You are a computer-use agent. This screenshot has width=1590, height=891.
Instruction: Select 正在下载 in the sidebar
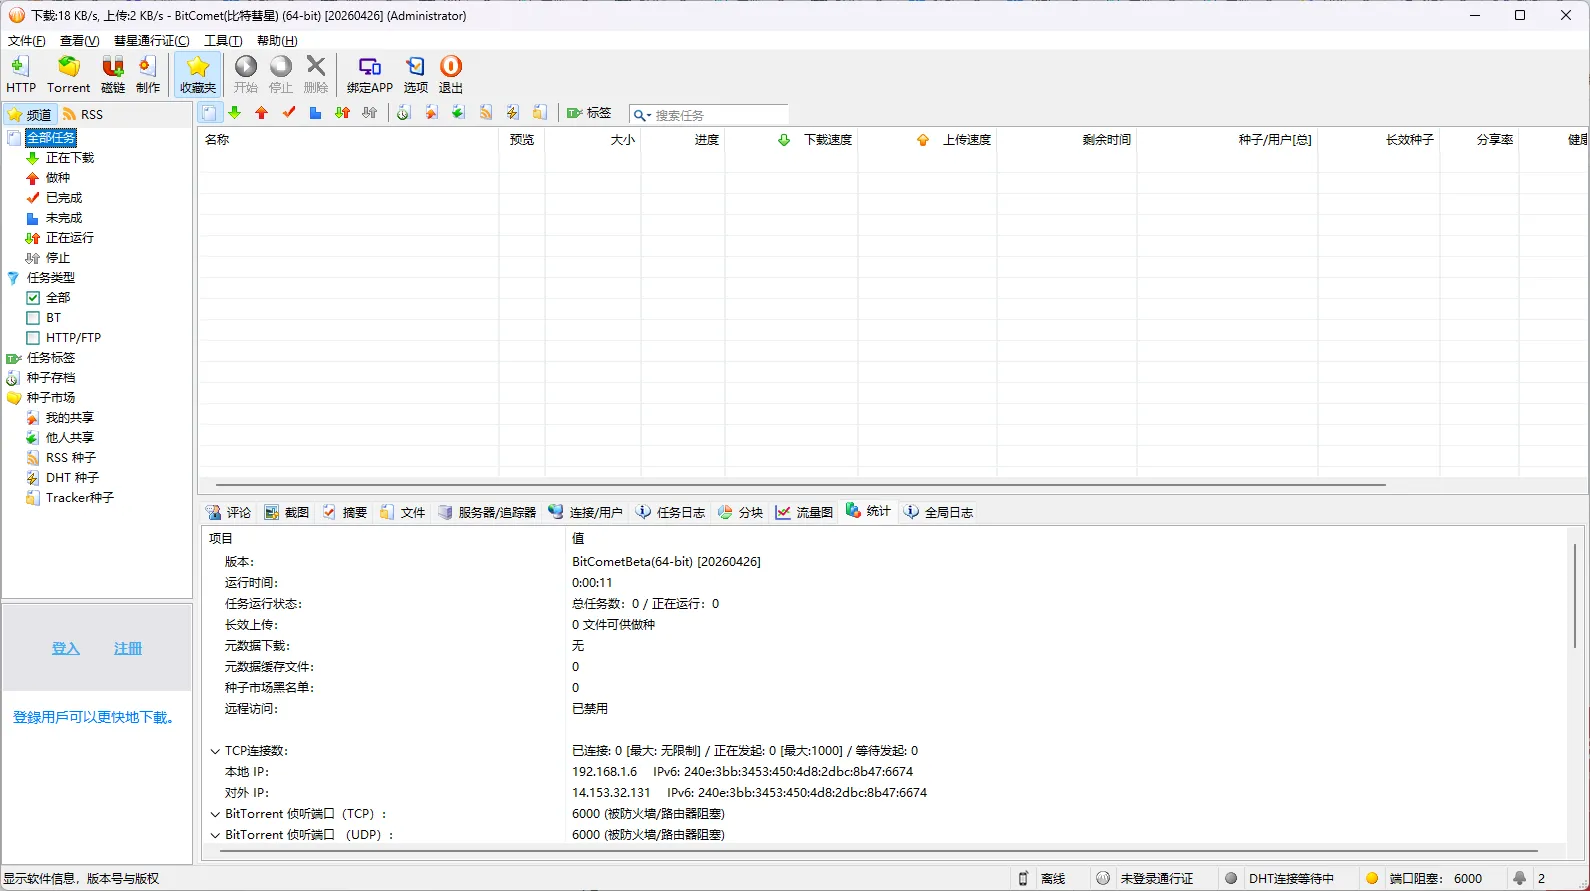pyautogui.click(x=70, y=158)
